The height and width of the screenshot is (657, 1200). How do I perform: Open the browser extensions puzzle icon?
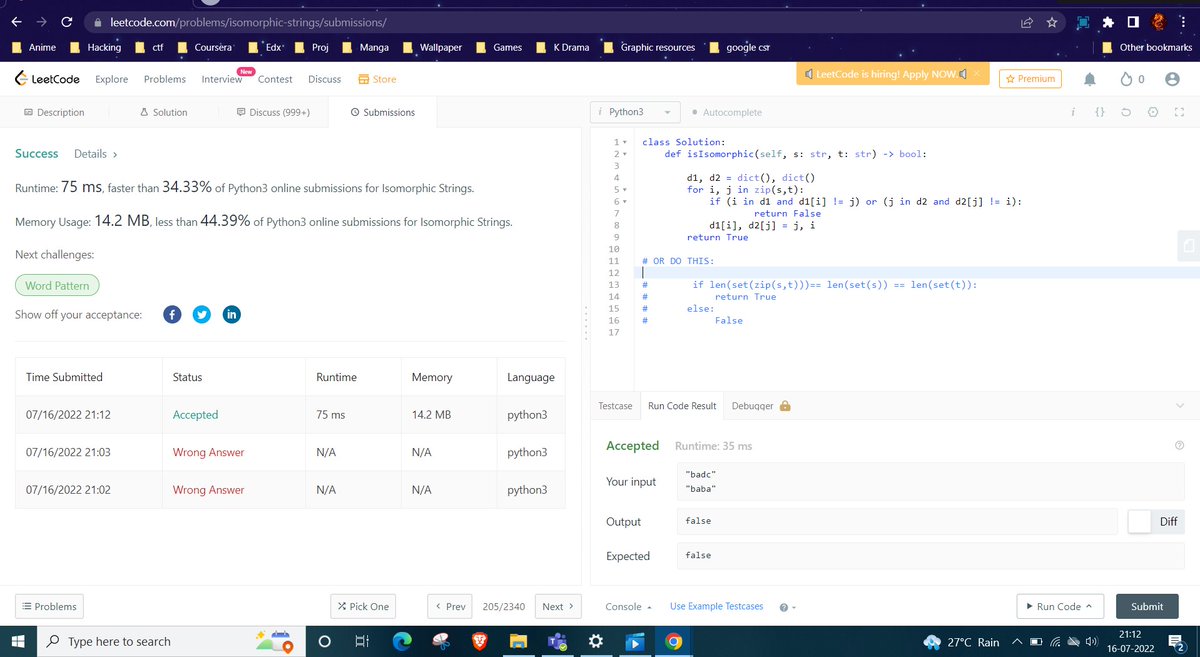pyautogui.click(x=1108, y=21)
